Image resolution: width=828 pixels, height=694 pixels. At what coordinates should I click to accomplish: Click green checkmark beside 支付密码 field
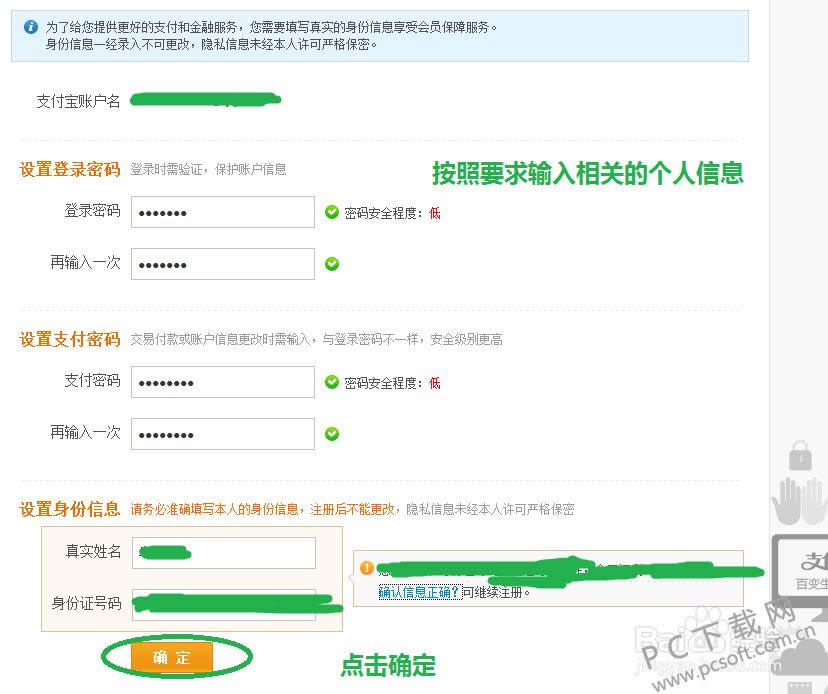coord(332,382)
